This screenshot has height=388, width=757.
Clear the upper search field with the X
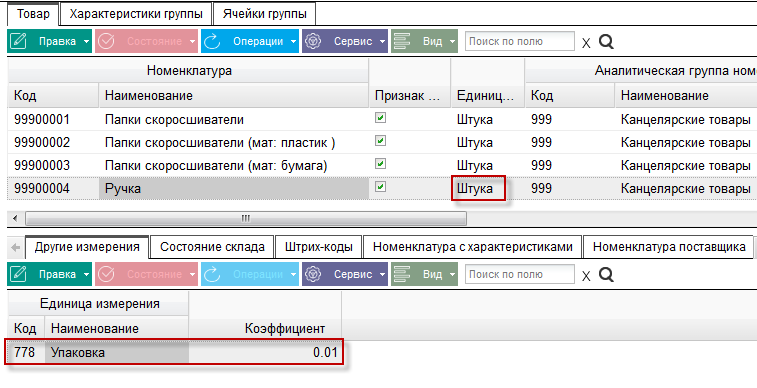coord(586,43)
